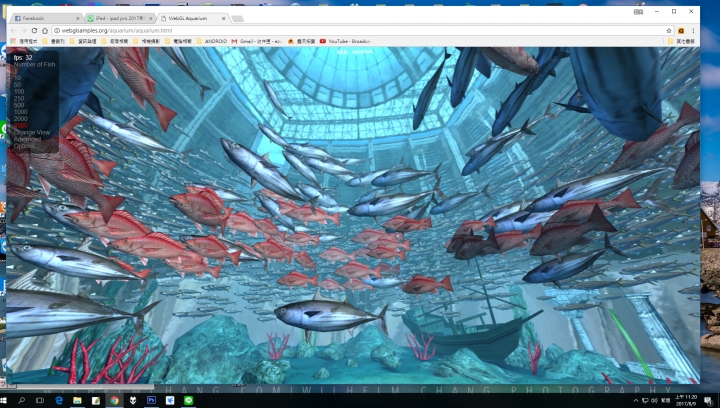
Task: Click the network icon in system tray
Action: 645,401
